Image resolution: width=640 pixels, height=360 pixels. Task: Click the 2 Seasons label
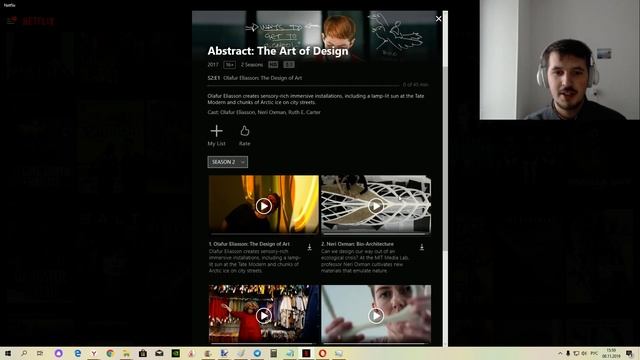252,64
